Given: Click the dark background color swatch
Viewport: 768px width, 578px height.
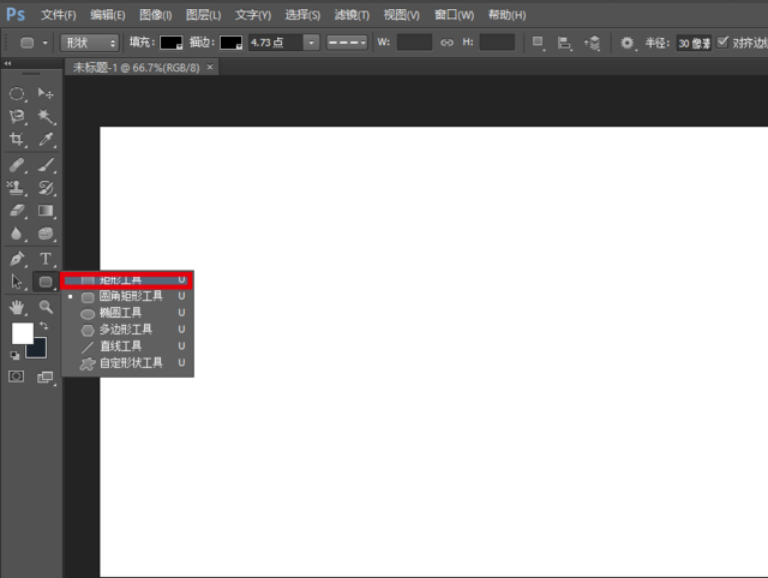Looking at the screenshot, I should (37, 349).
